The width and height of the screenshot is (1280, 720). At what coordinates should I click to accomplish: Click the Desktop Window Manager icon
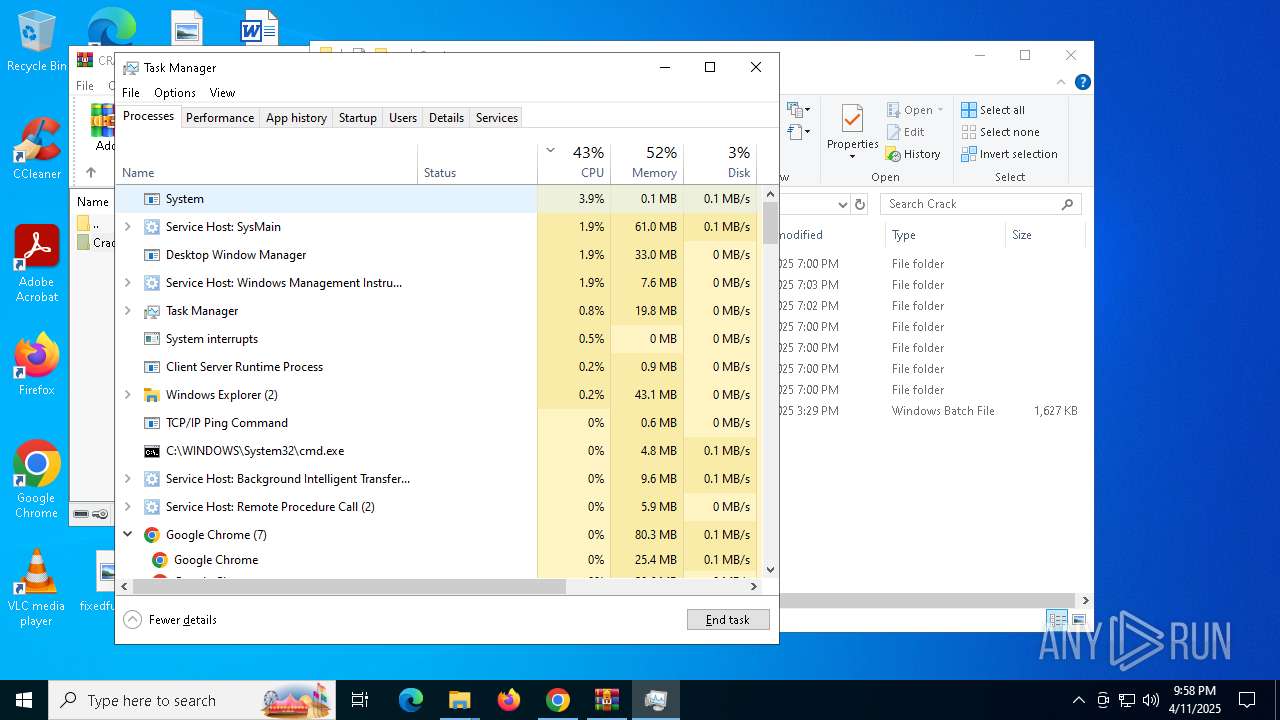pyautogui.click(x=152, y=255)
